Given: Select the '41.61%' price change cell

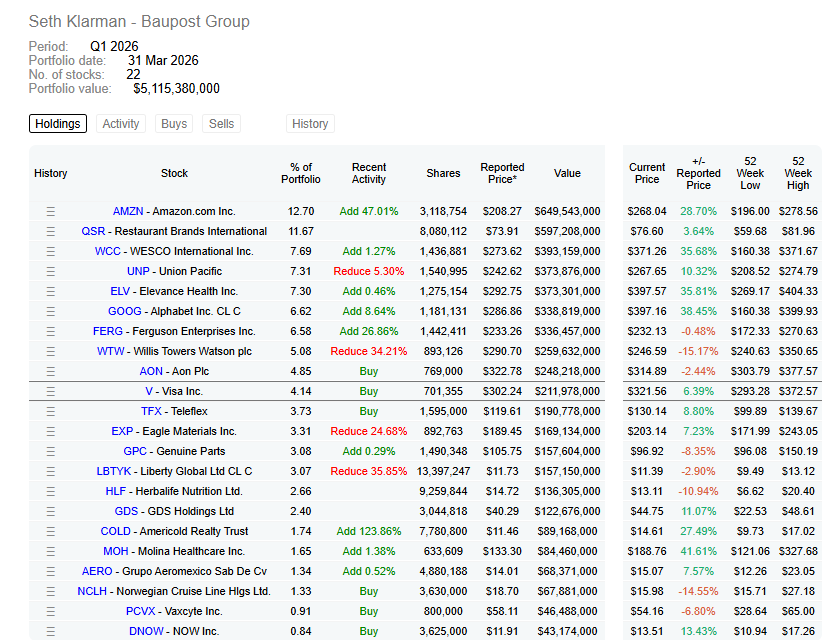Looking at the screenshot, I should pyautogui.click(x=698, y=551).
